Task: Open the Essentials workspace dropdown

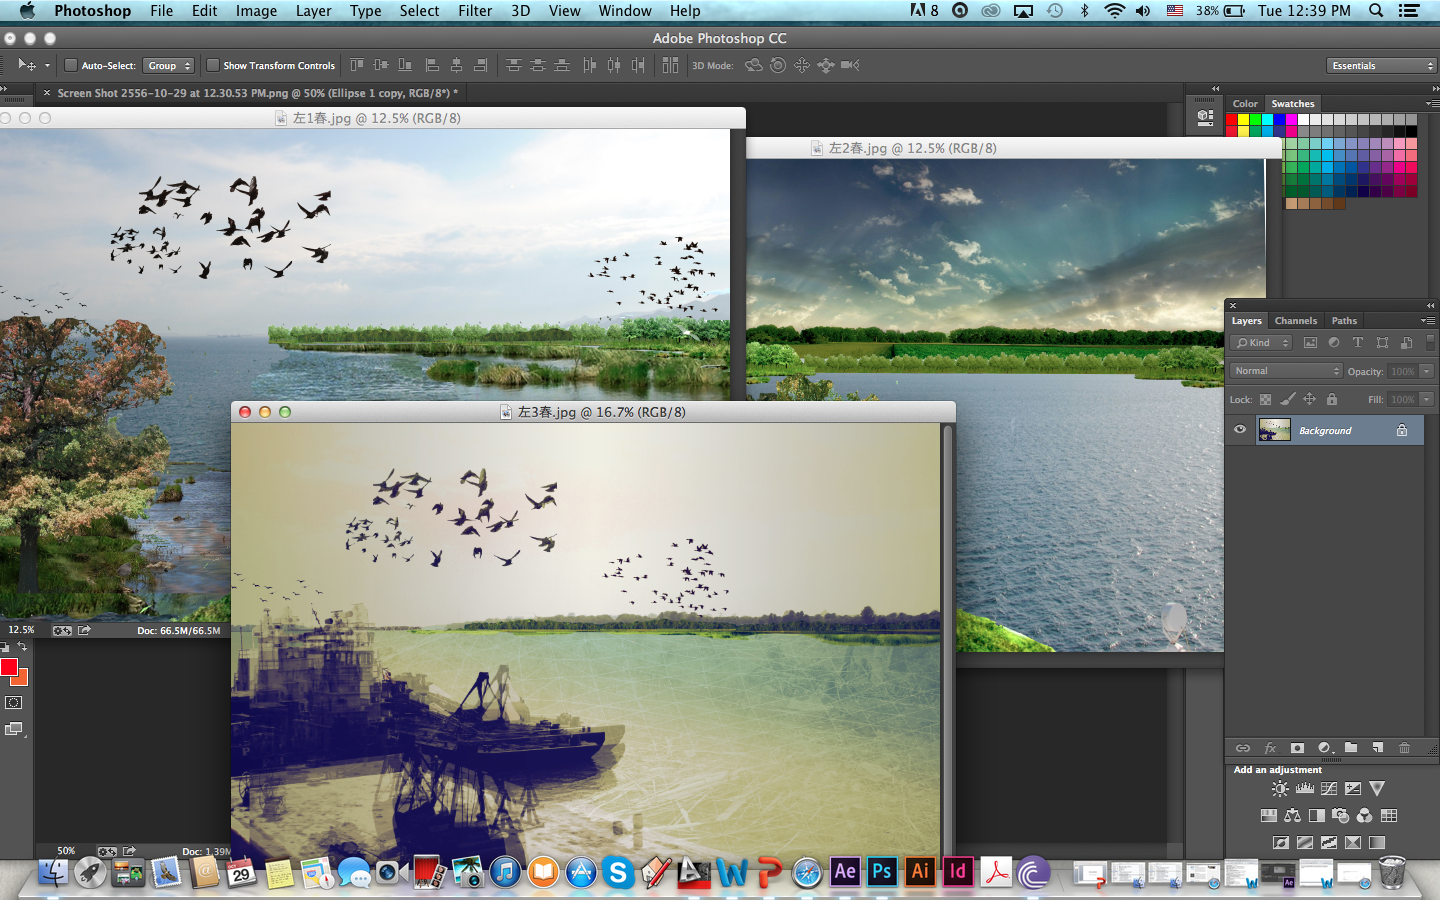Action: [x=1382, y=65]
